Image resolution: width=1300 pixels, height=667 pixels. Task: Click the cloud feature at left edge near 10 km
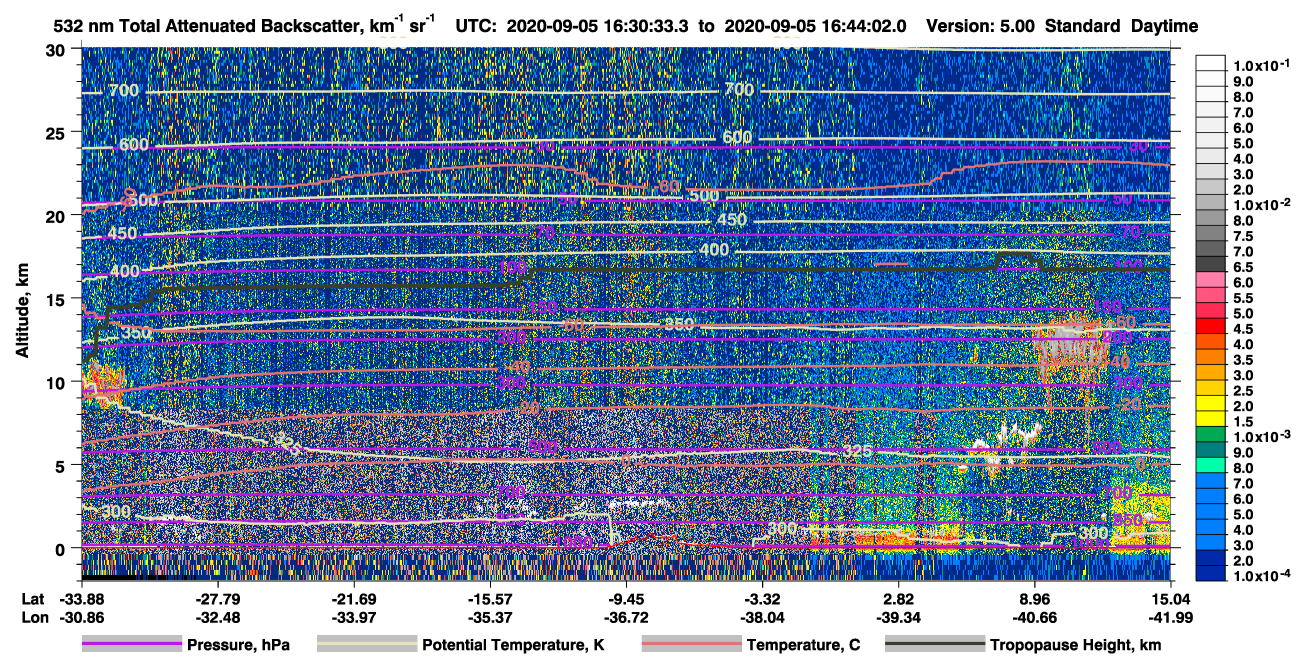tap(102, 385)
